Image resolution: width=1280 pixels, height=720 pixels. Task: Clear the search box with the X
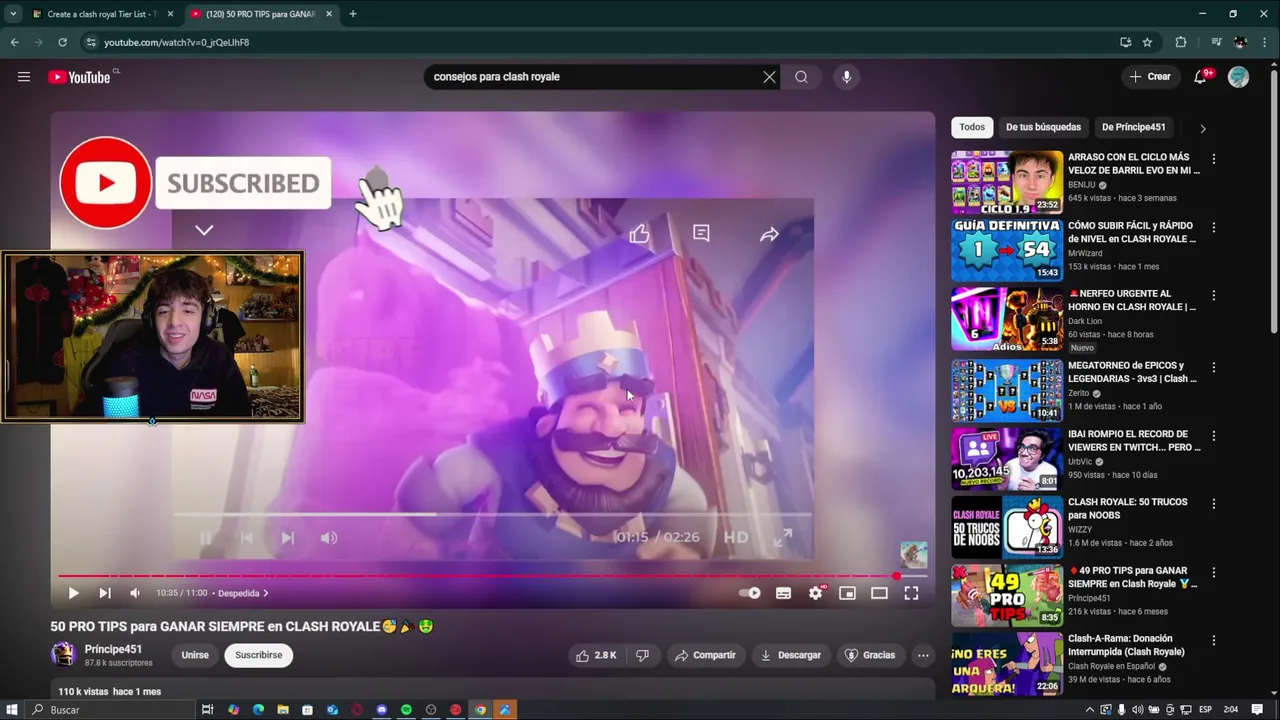click(769, 77)
